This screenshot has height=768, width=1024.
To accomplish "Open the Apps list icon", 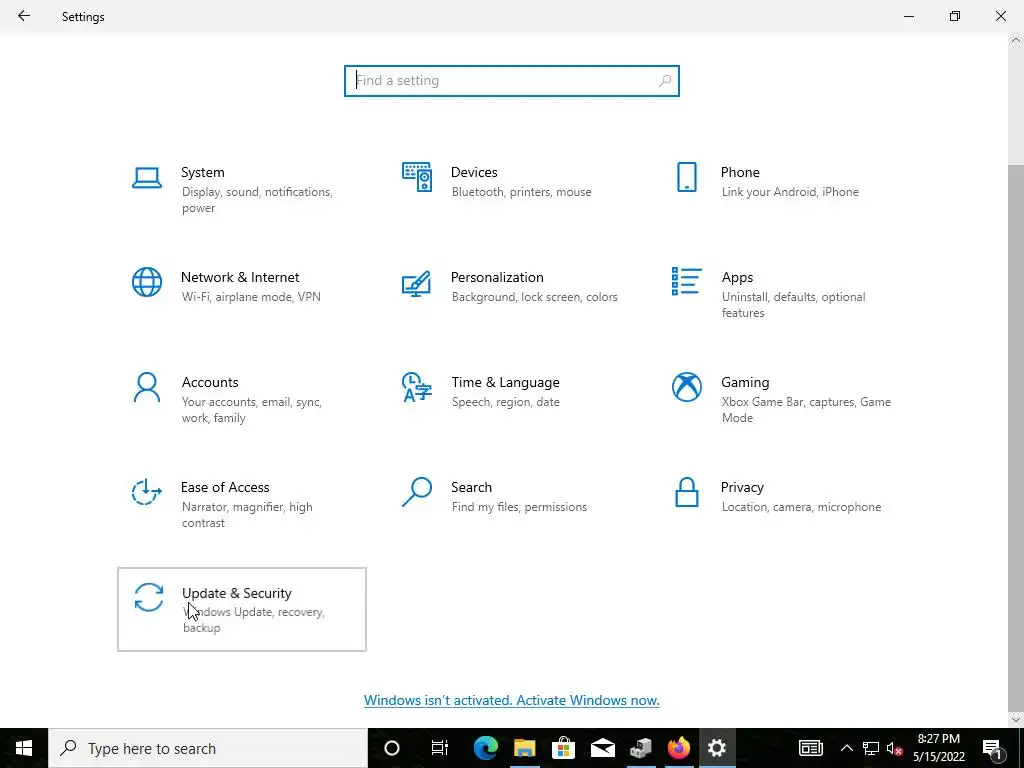I will [686, 281].
